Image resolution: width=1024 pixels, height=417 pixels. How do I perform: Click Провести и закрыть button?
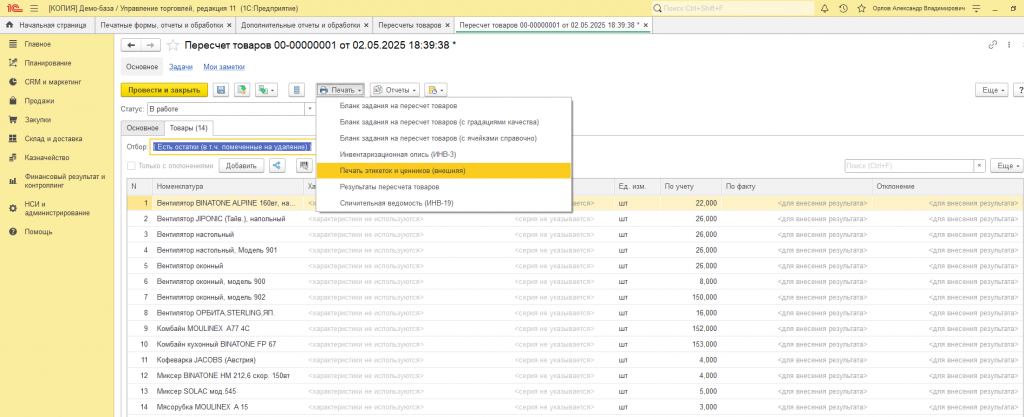165,90
